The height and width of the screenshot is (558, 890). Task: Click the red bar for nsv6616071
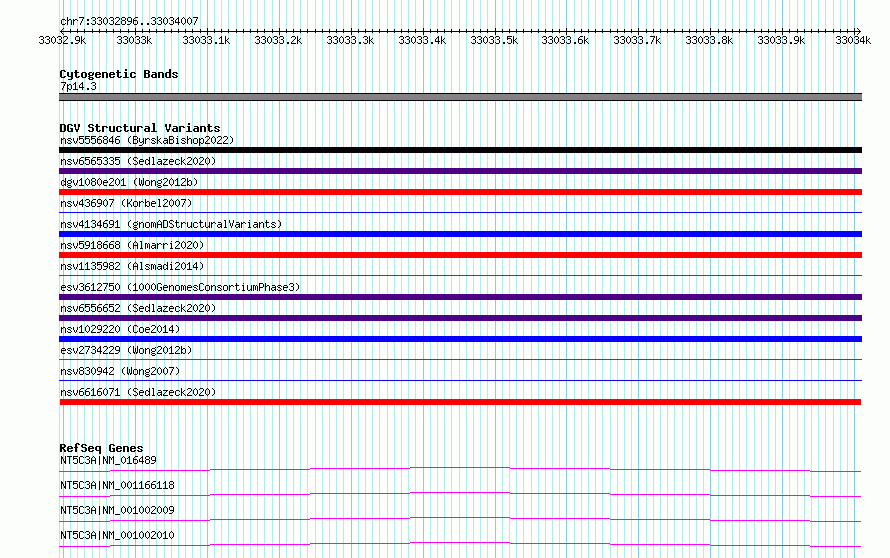460,402
